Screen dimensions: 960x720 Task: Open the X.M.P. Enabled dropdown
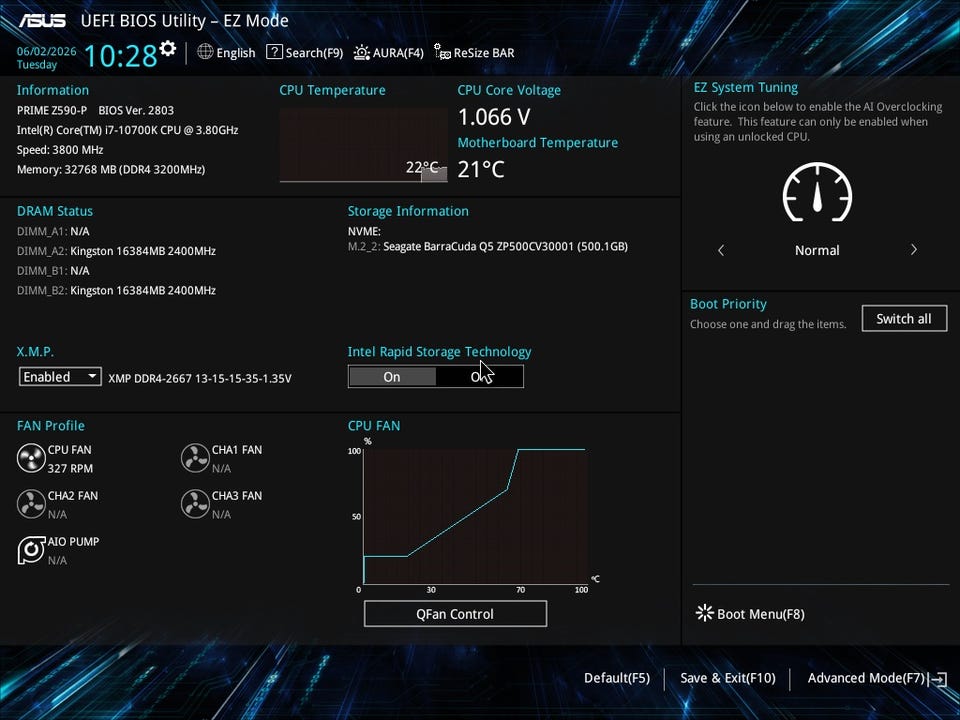pyautogui.click(x=60, y=377)
